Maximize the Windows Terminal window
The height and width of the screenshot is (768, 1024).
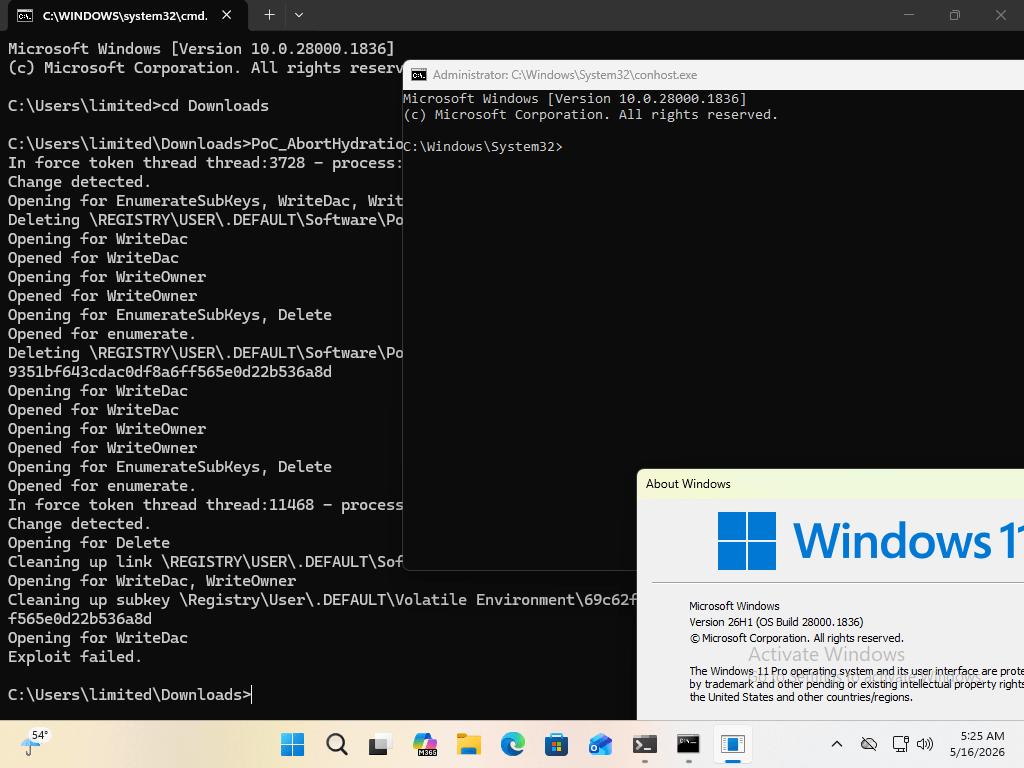point(955,15)
